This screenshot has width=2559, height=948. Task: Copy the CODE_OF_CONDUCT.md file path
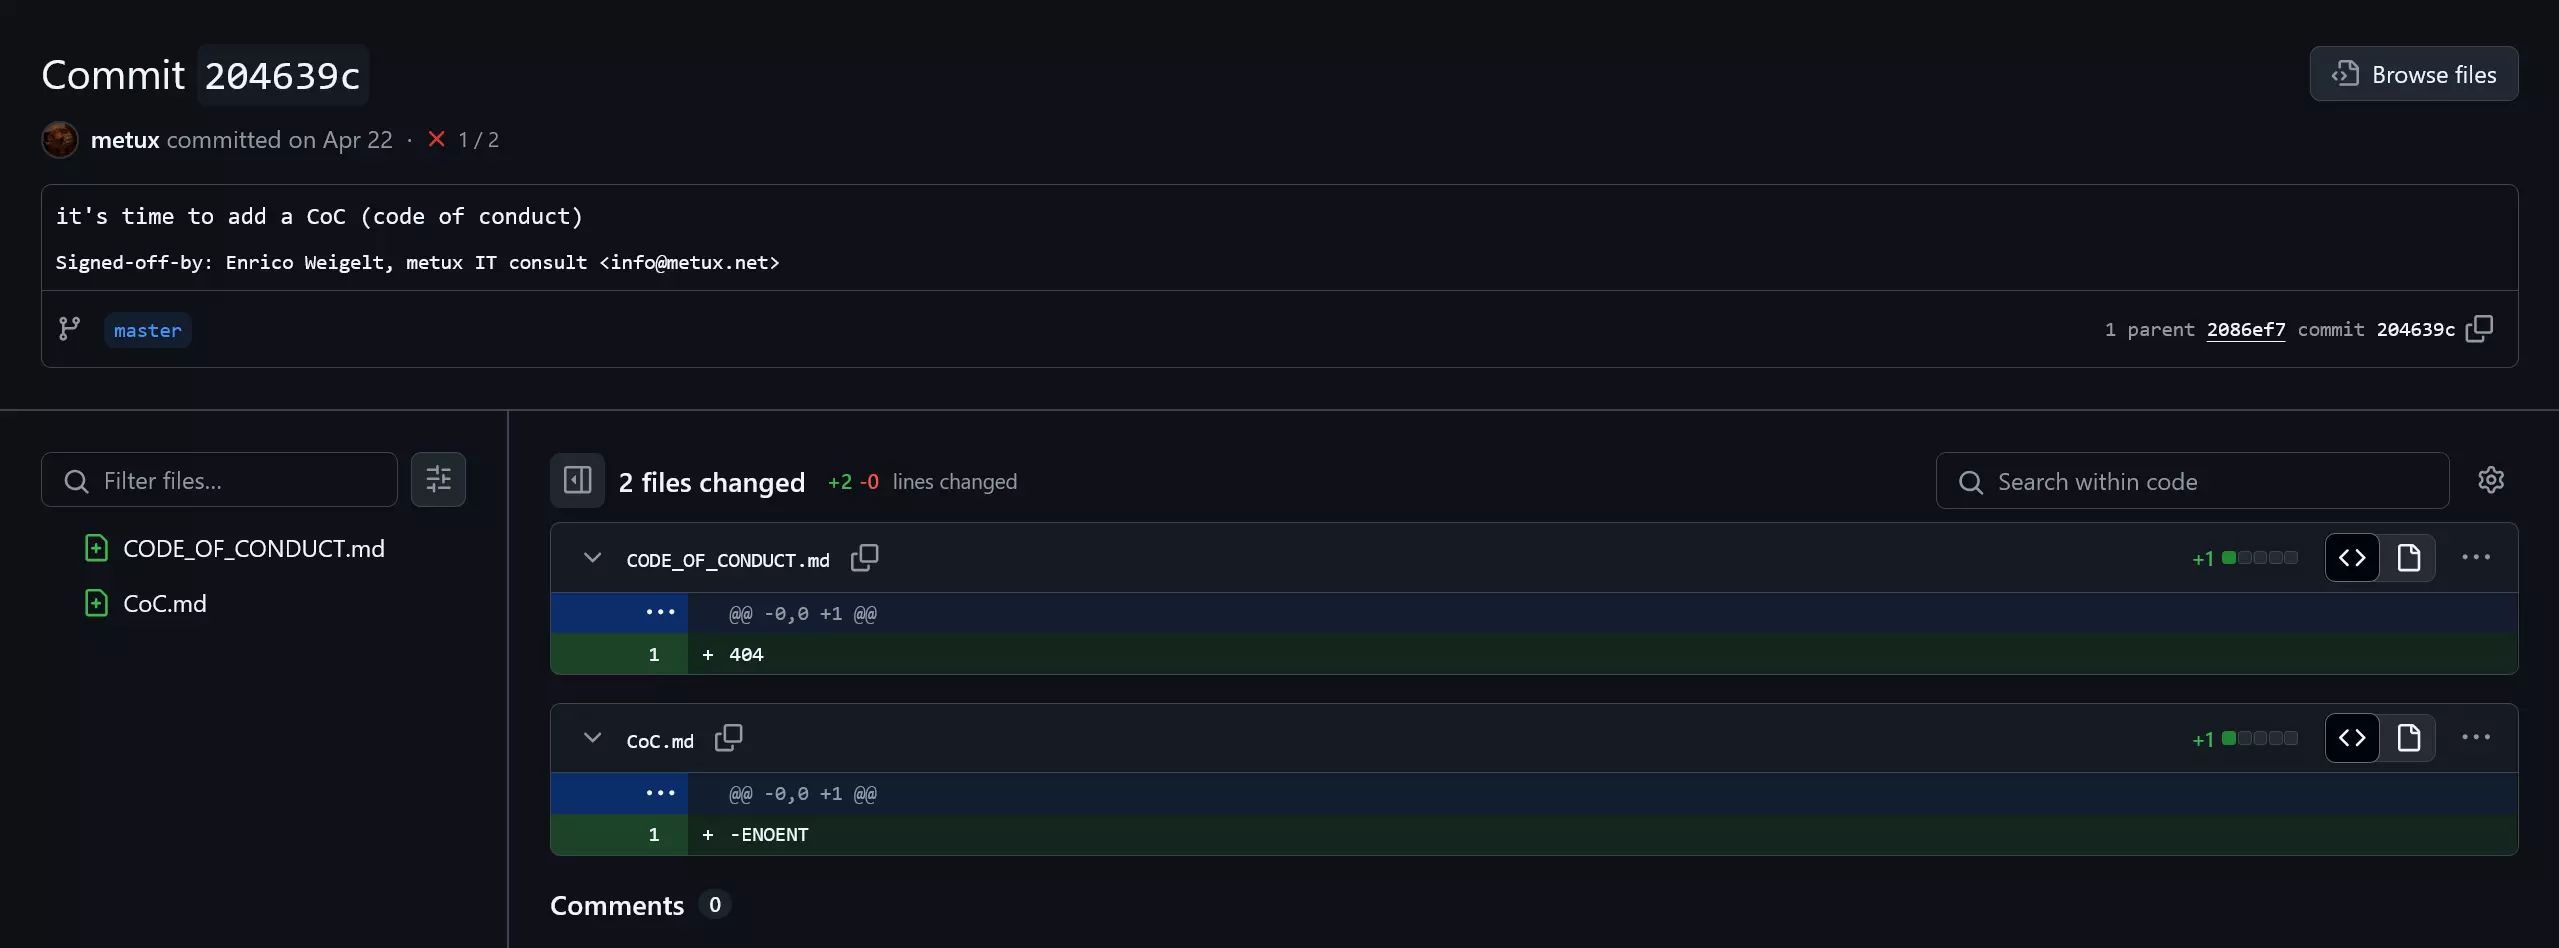865,558
